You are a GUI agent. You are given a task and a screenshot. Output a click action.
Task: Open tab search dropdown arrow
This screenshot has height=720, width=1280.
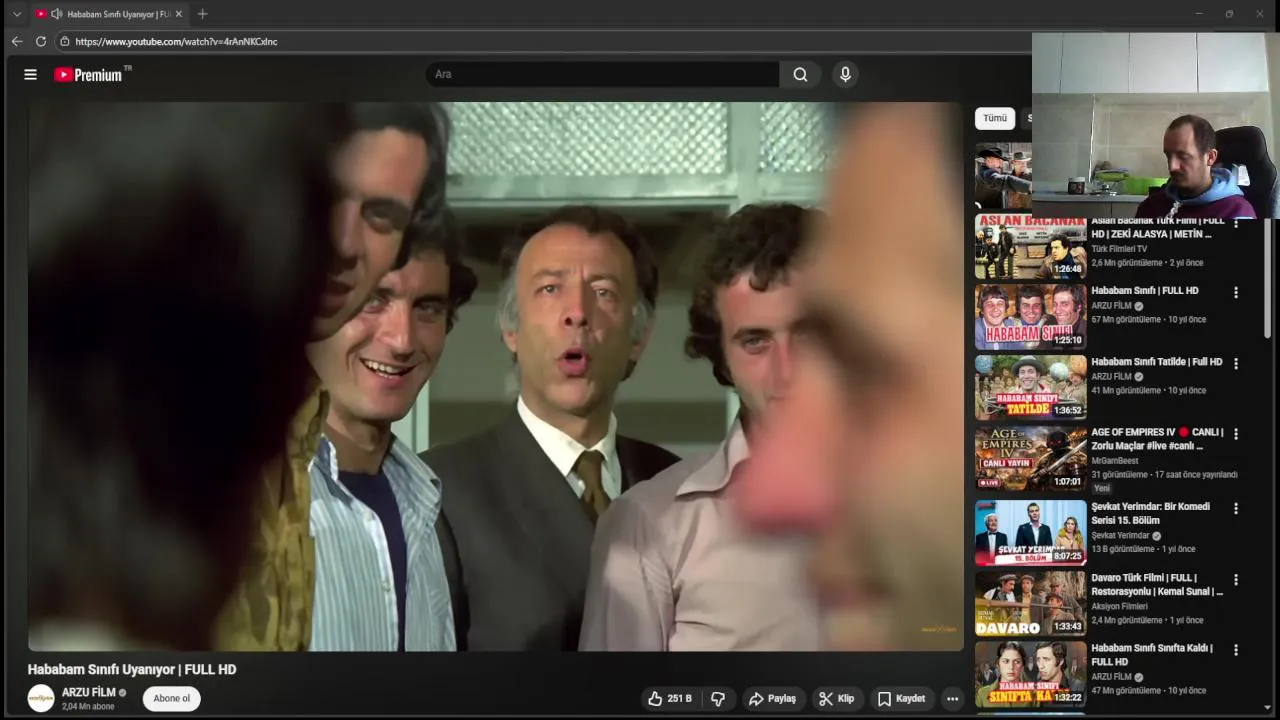click(17, 14)
